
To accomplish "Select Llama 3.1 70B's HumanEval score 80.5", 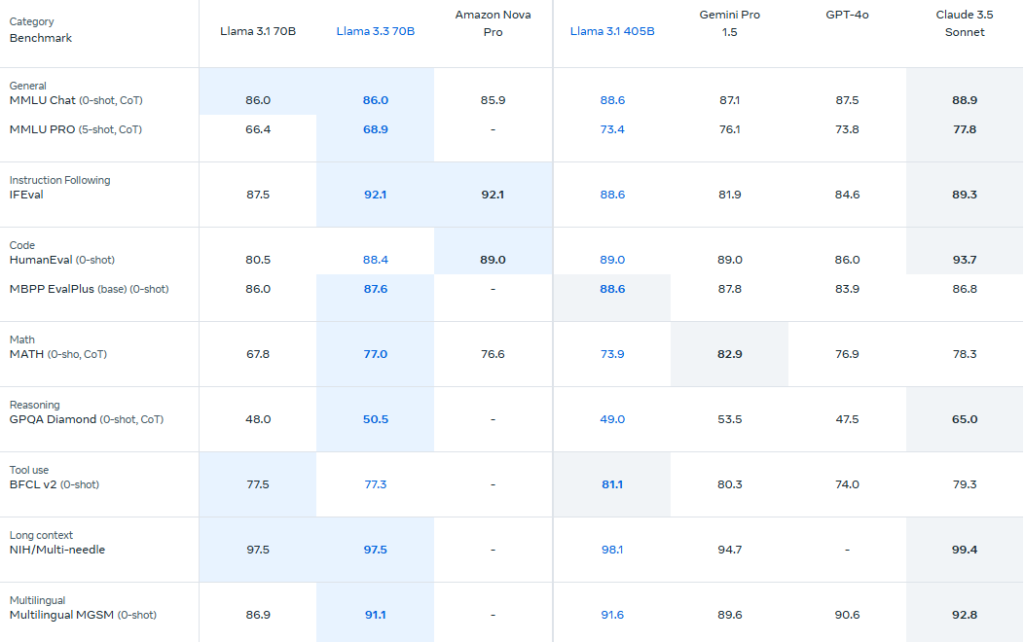I will pos(258,260).
